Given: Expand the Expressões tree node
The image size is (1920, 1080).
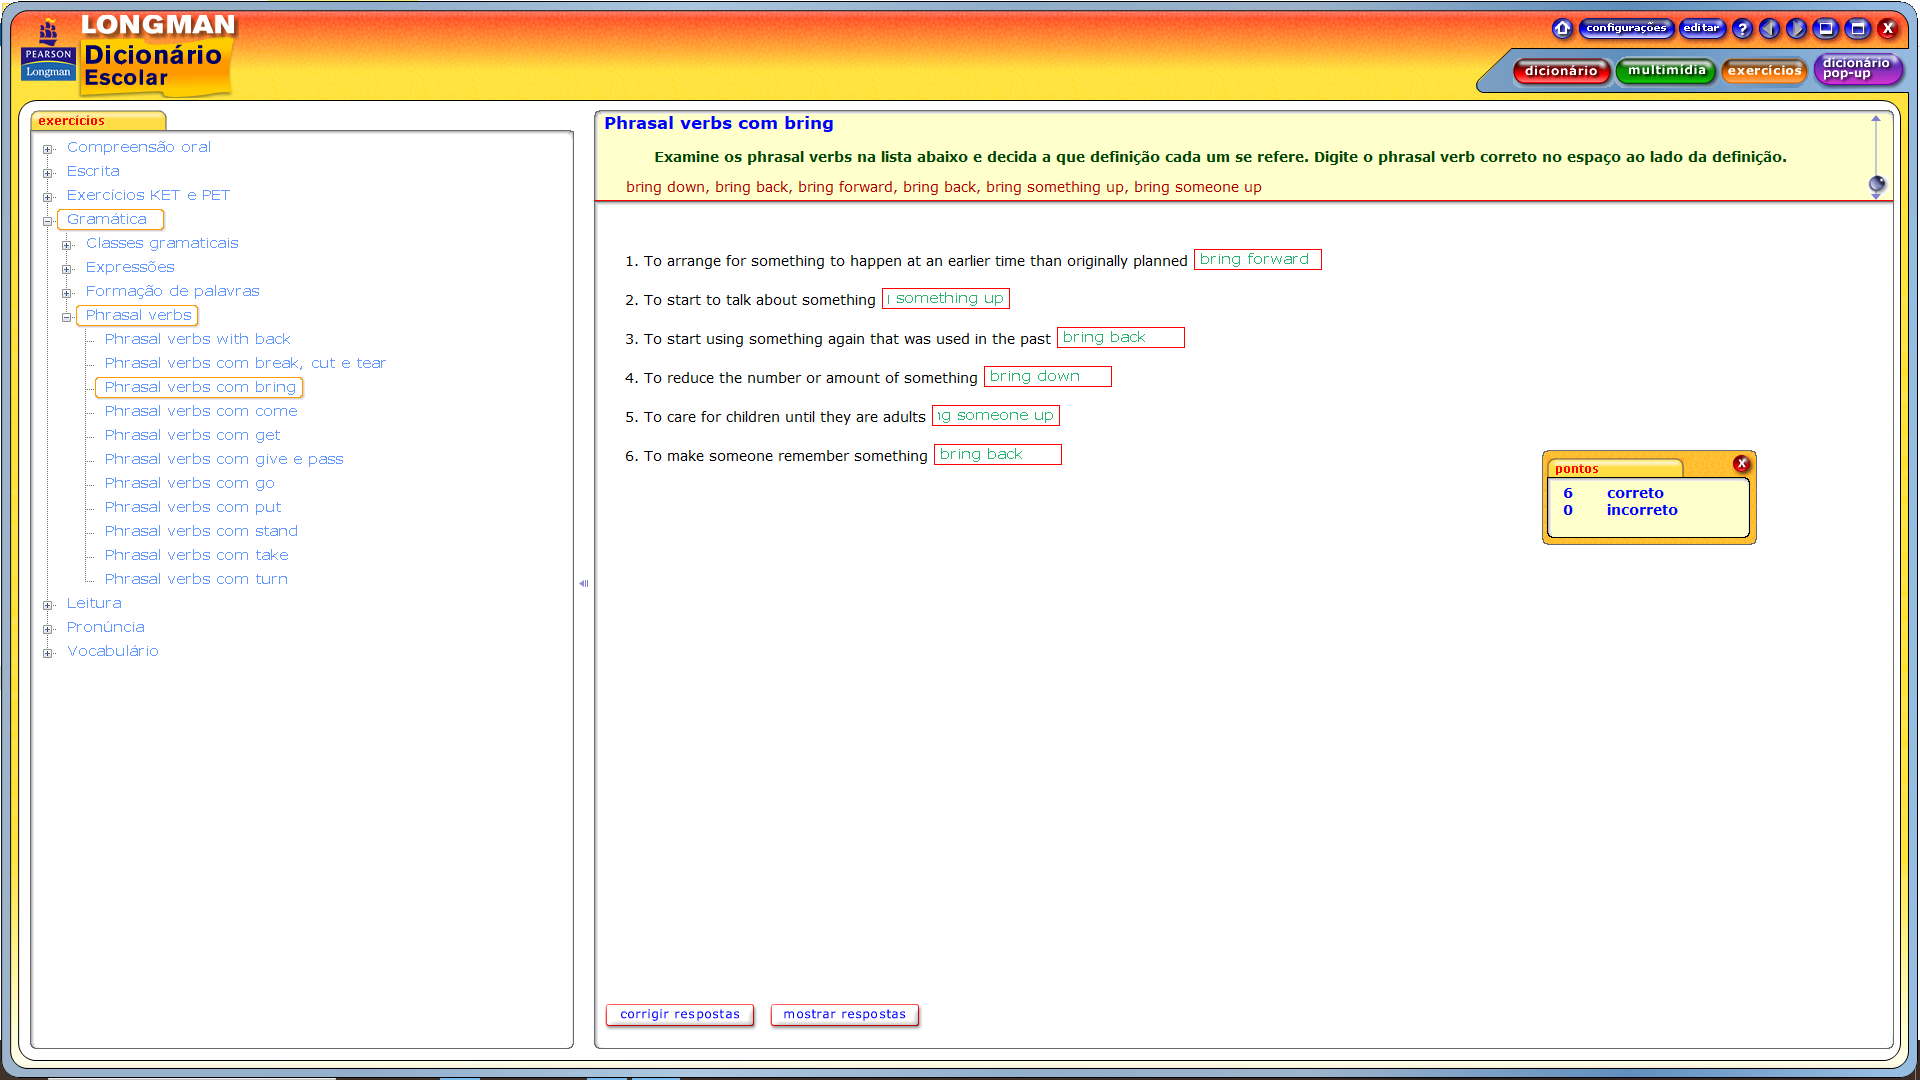Looking at the screenshot, I should pyautogui.click(x=67, y=269).
